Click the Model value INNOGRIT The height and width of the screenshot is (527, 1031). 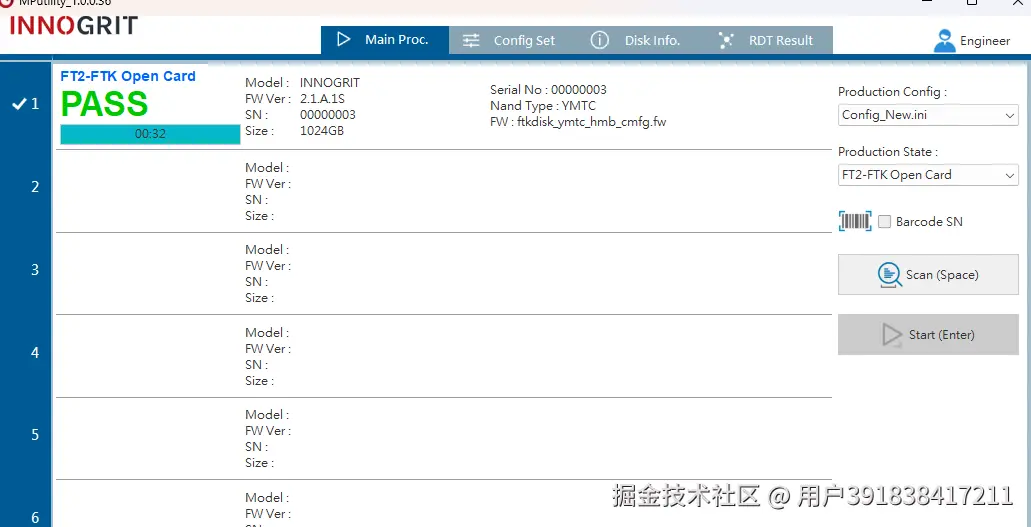coord(330,83)
